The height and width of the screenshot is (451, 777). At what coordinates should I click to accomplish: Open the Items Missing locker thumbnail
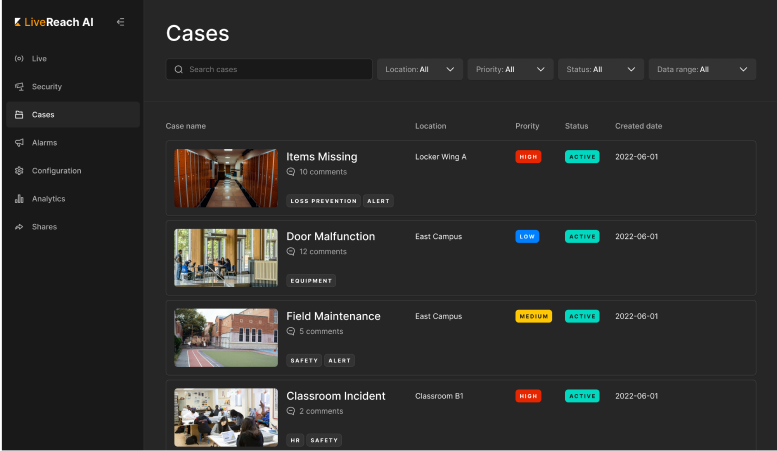pos(226,178)
